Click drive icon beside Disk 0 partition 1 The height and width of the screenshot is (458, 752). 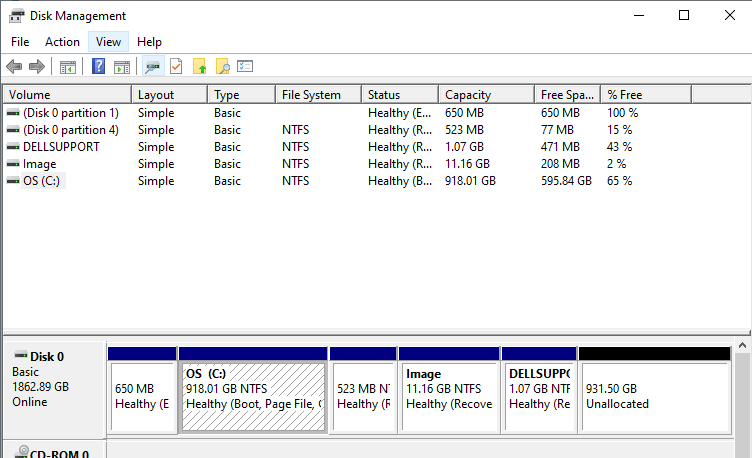point(13,113)
